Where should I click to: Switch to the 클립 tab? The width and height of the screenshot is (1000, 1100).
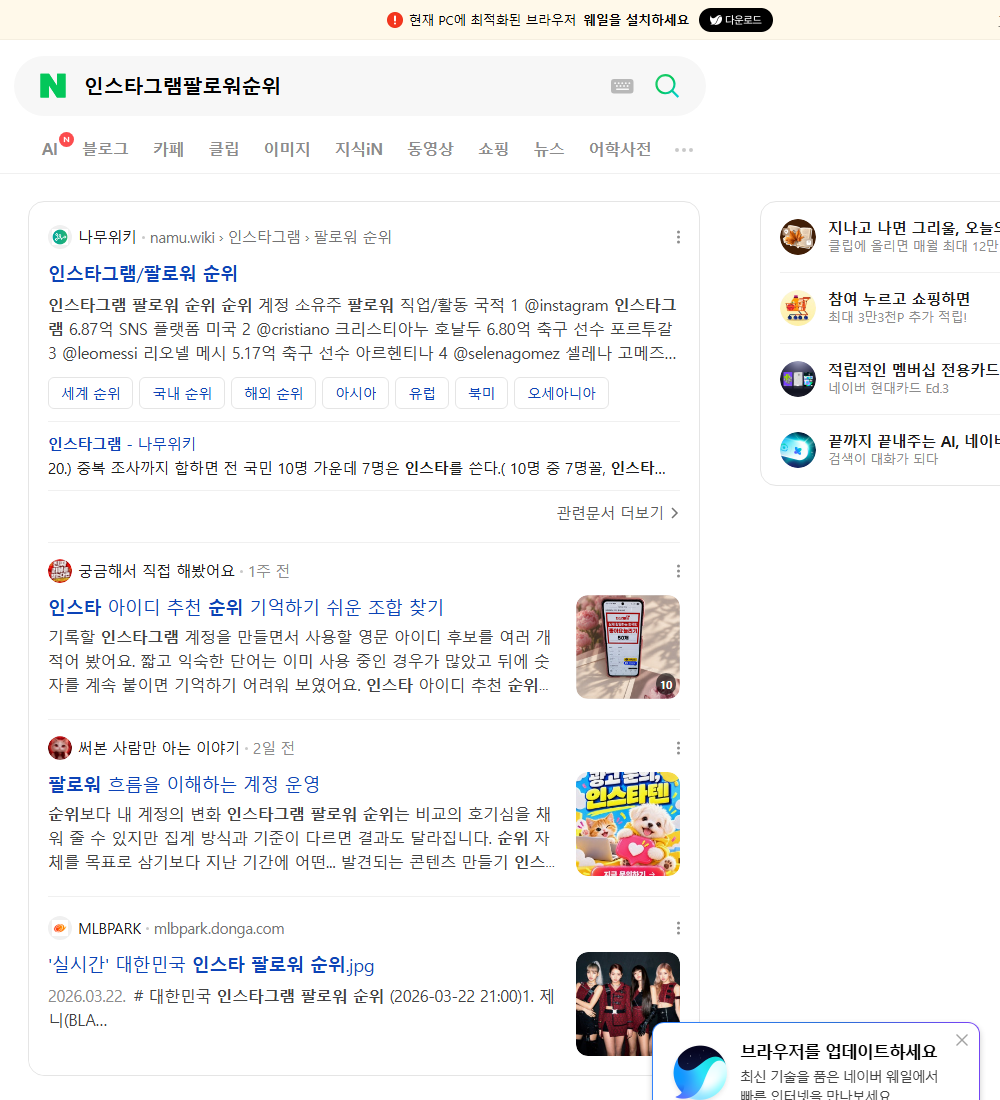224,149
